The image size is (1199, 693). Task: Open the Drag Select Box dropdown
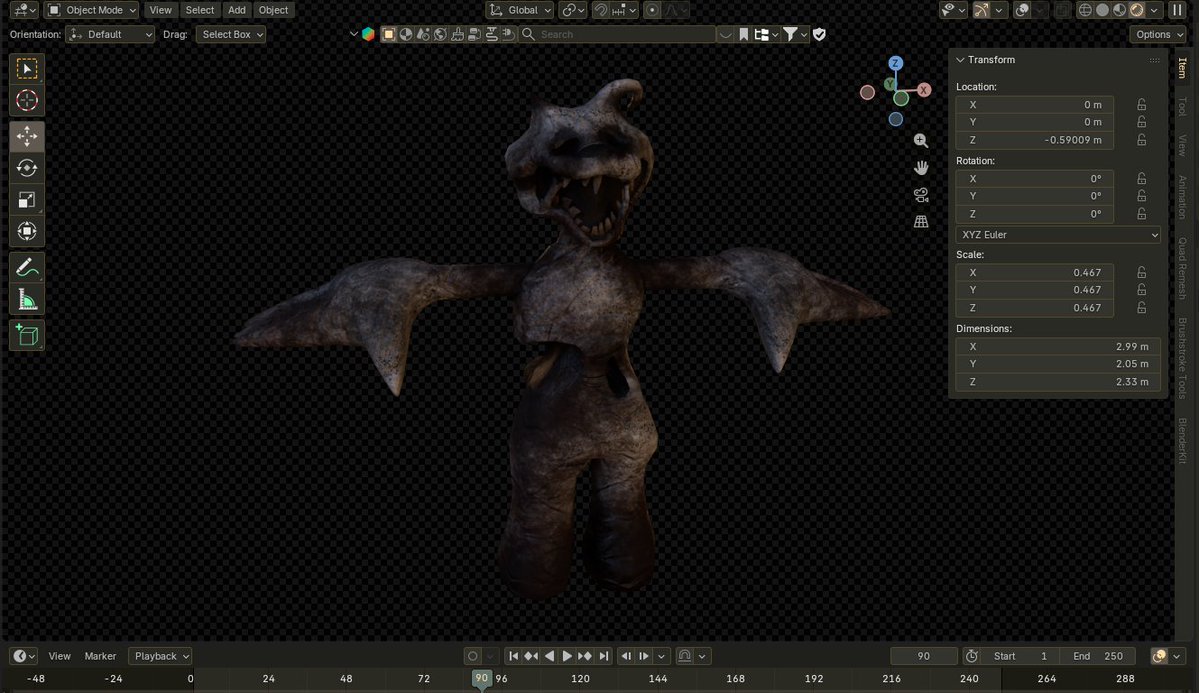coord(231,34)
